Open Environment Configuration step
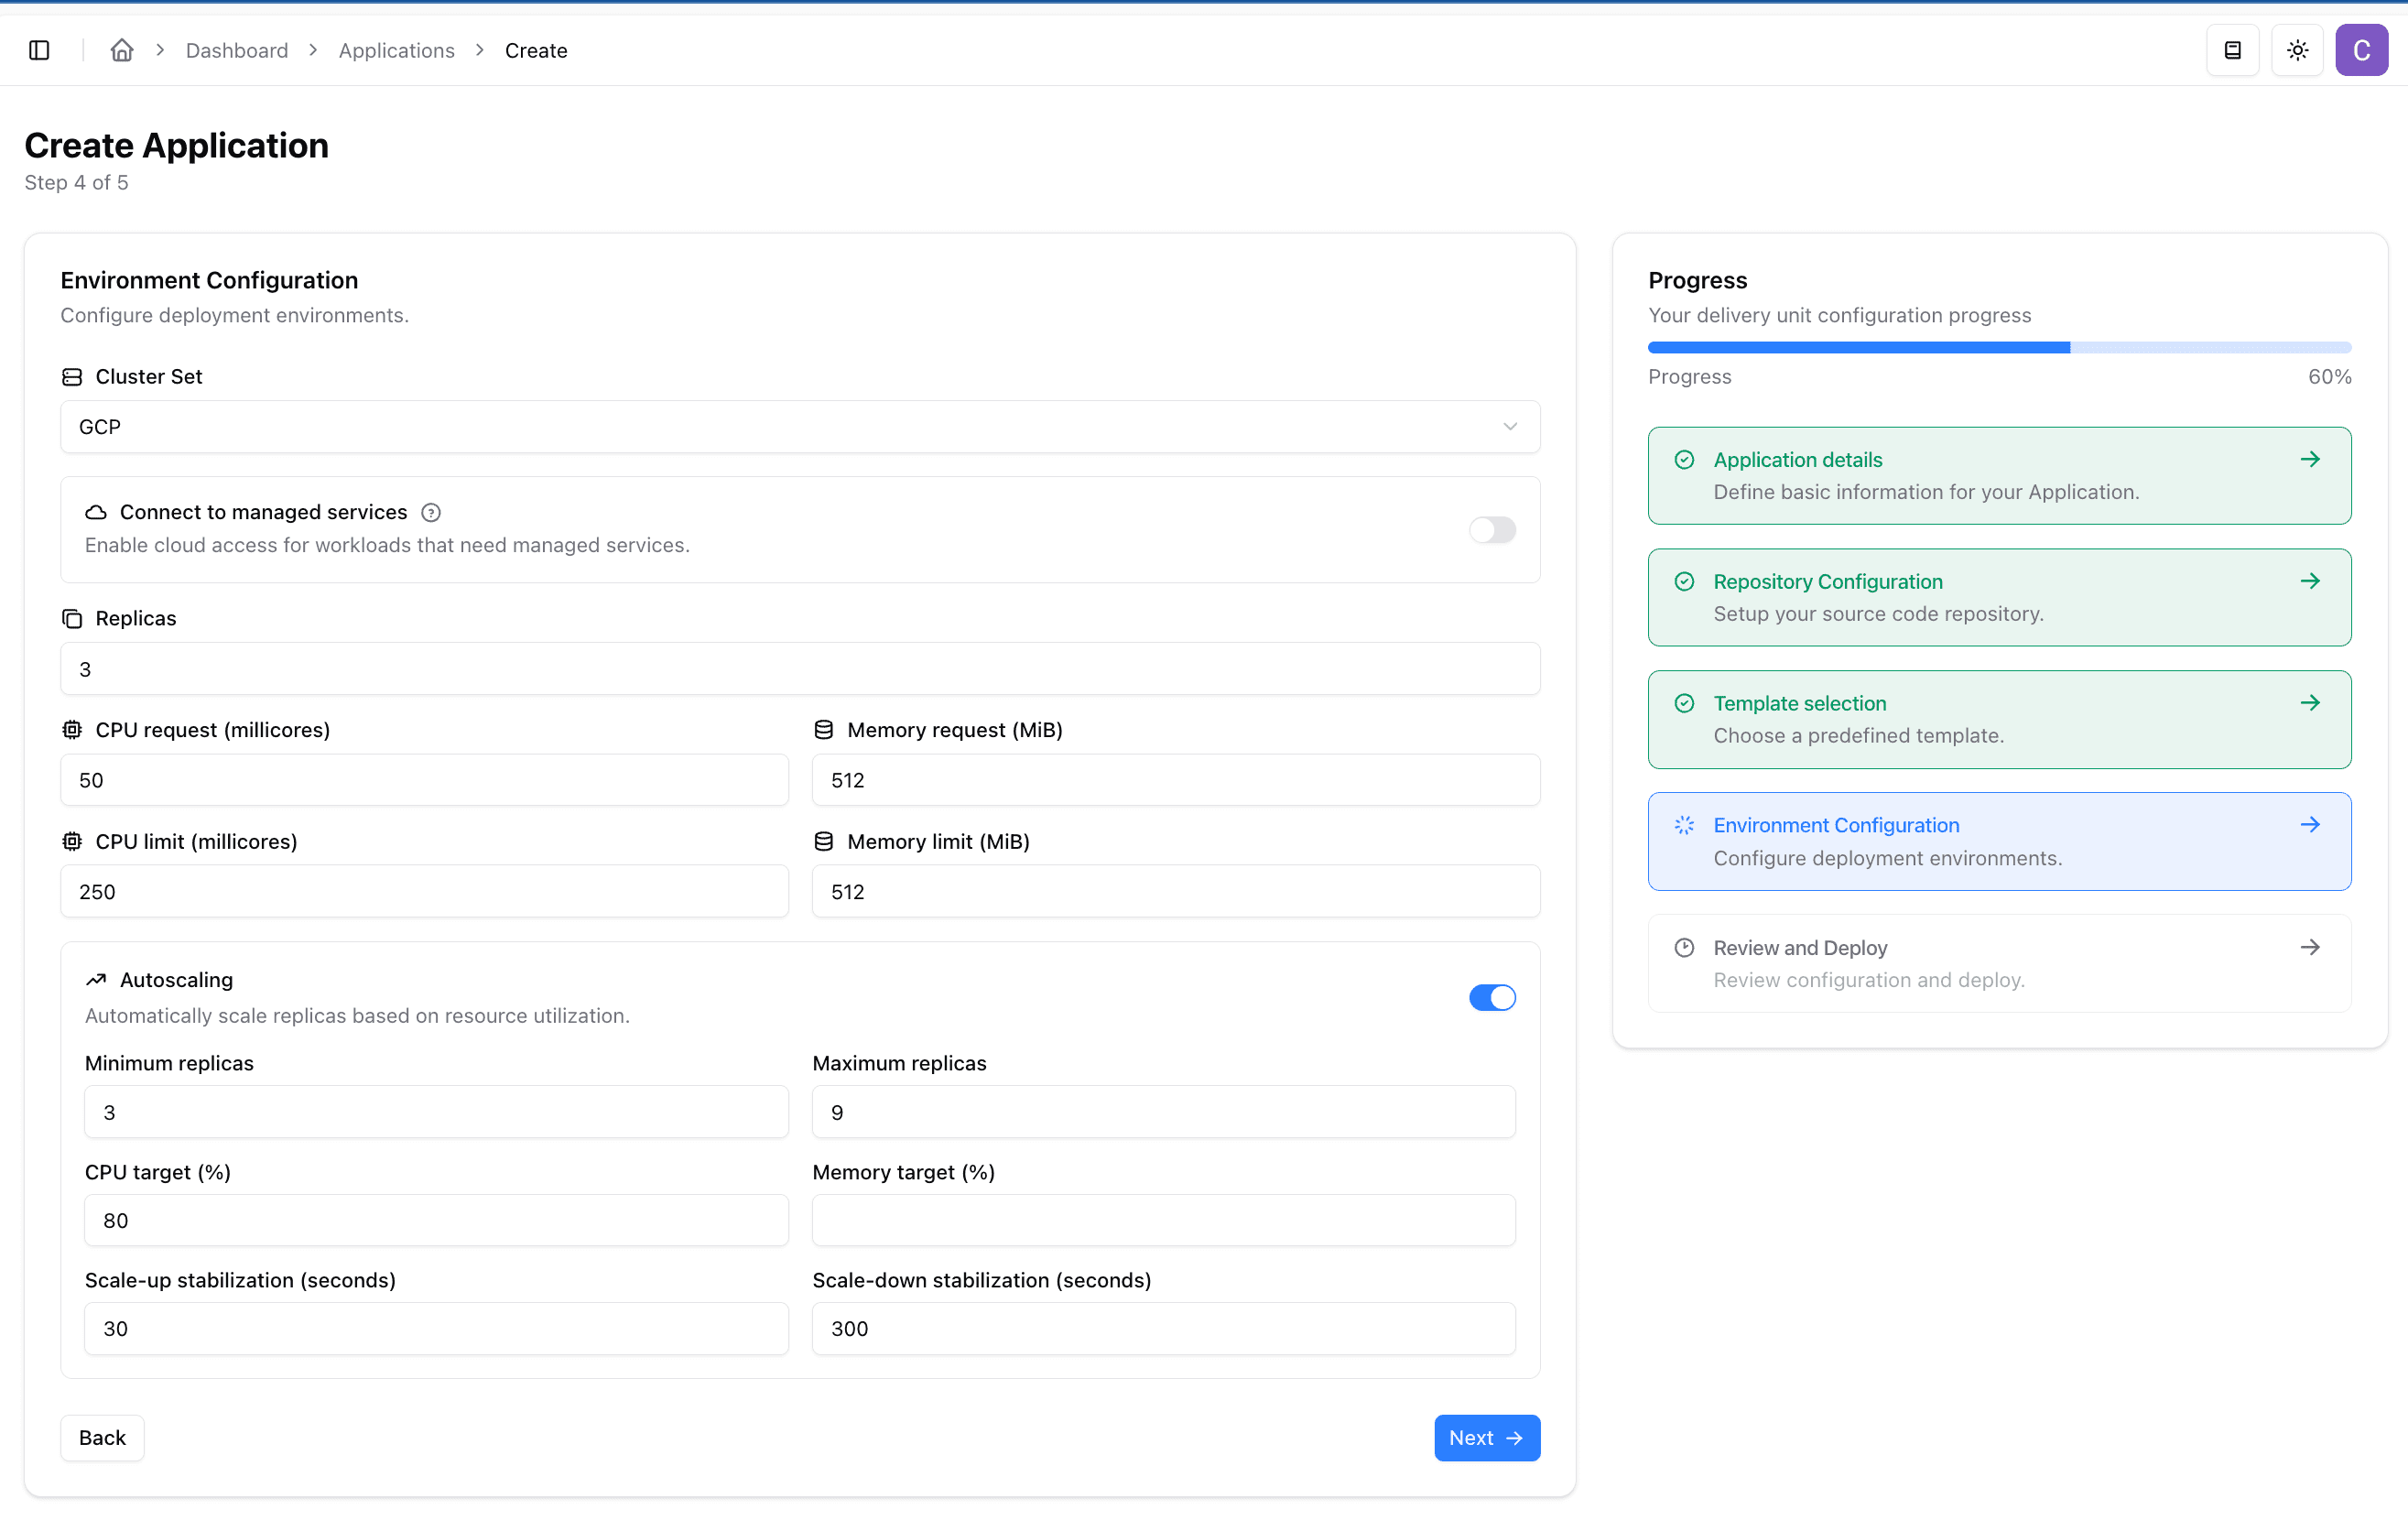 pyautogui.click(x=1999, y=842)
